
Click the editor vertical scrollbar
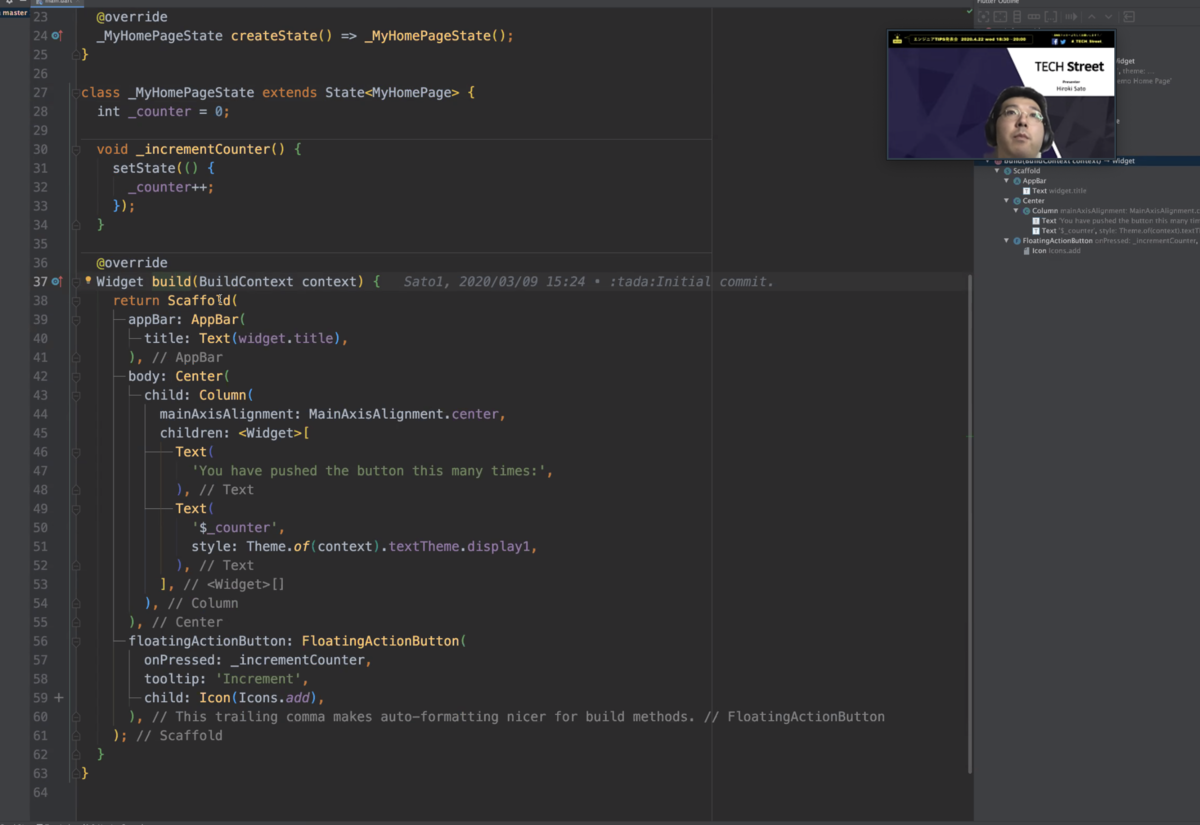pyautogui.click(x=969, y=525)
